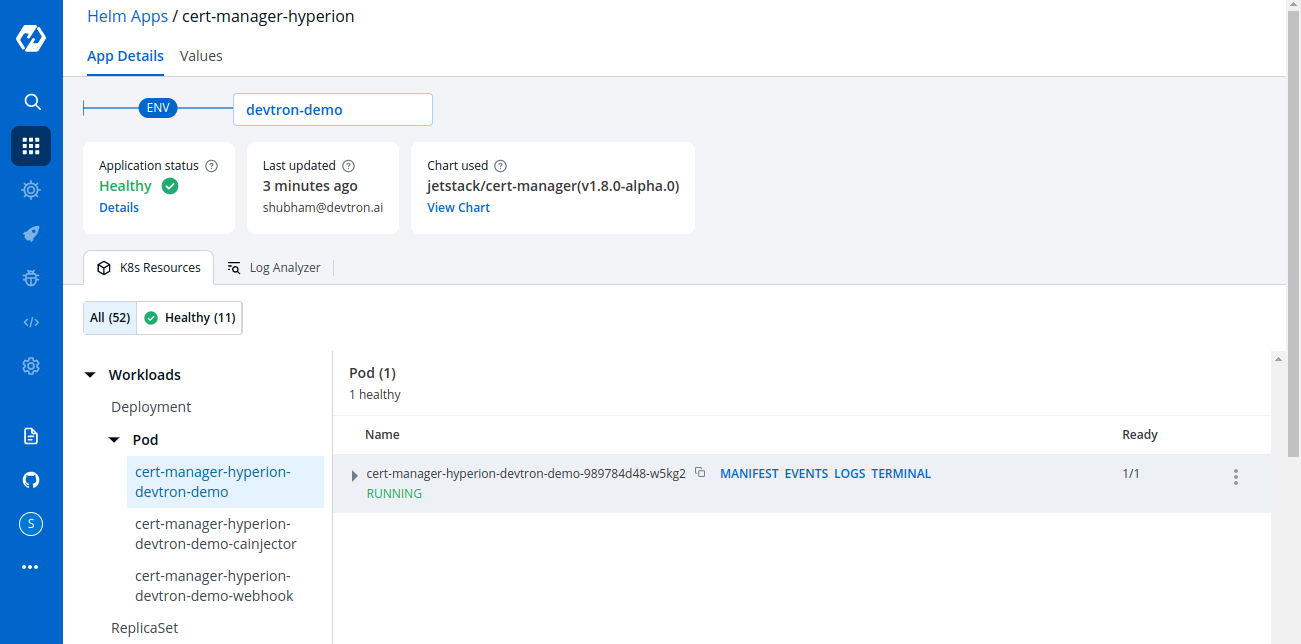The image size is (1301, 644).
Task: Click the RUNNING pod status text
Action: 394,494
